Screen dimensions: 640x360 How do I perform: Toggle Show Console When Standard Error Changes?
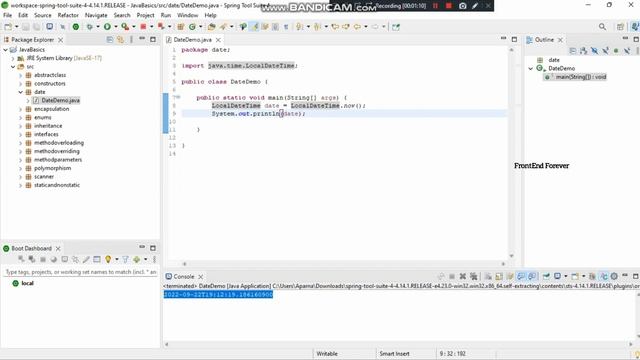pyautogui.click(x=532, y=276)
